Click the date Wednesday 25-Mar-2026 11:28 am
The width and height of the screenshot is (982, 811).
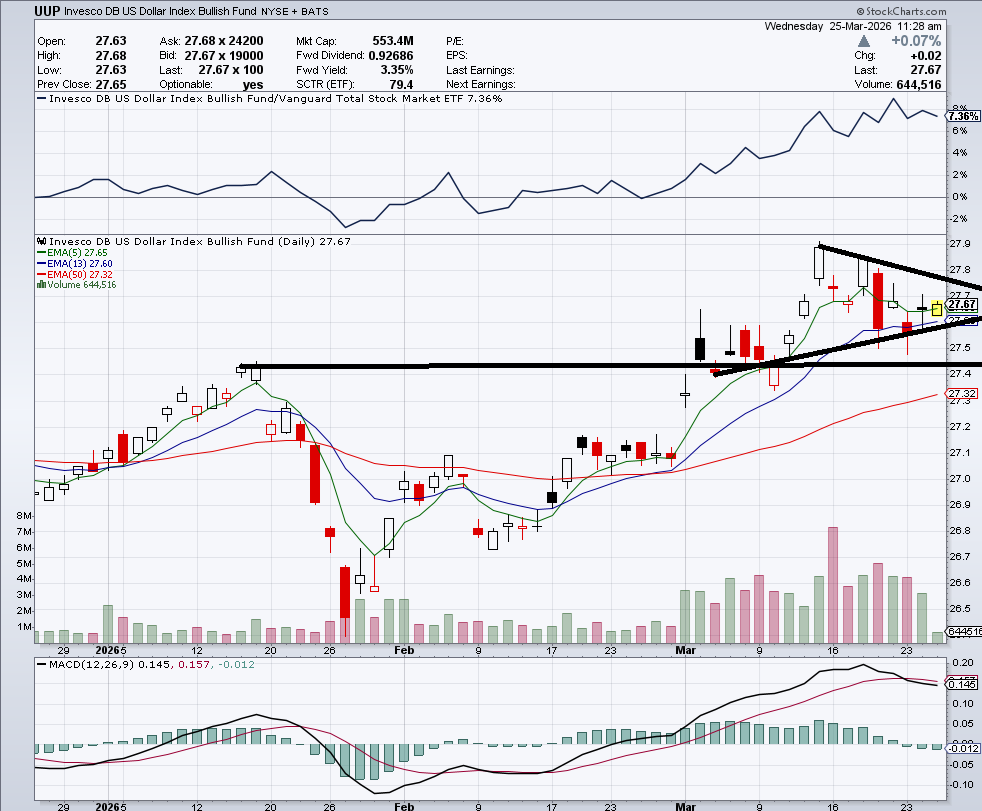(852, 26)
